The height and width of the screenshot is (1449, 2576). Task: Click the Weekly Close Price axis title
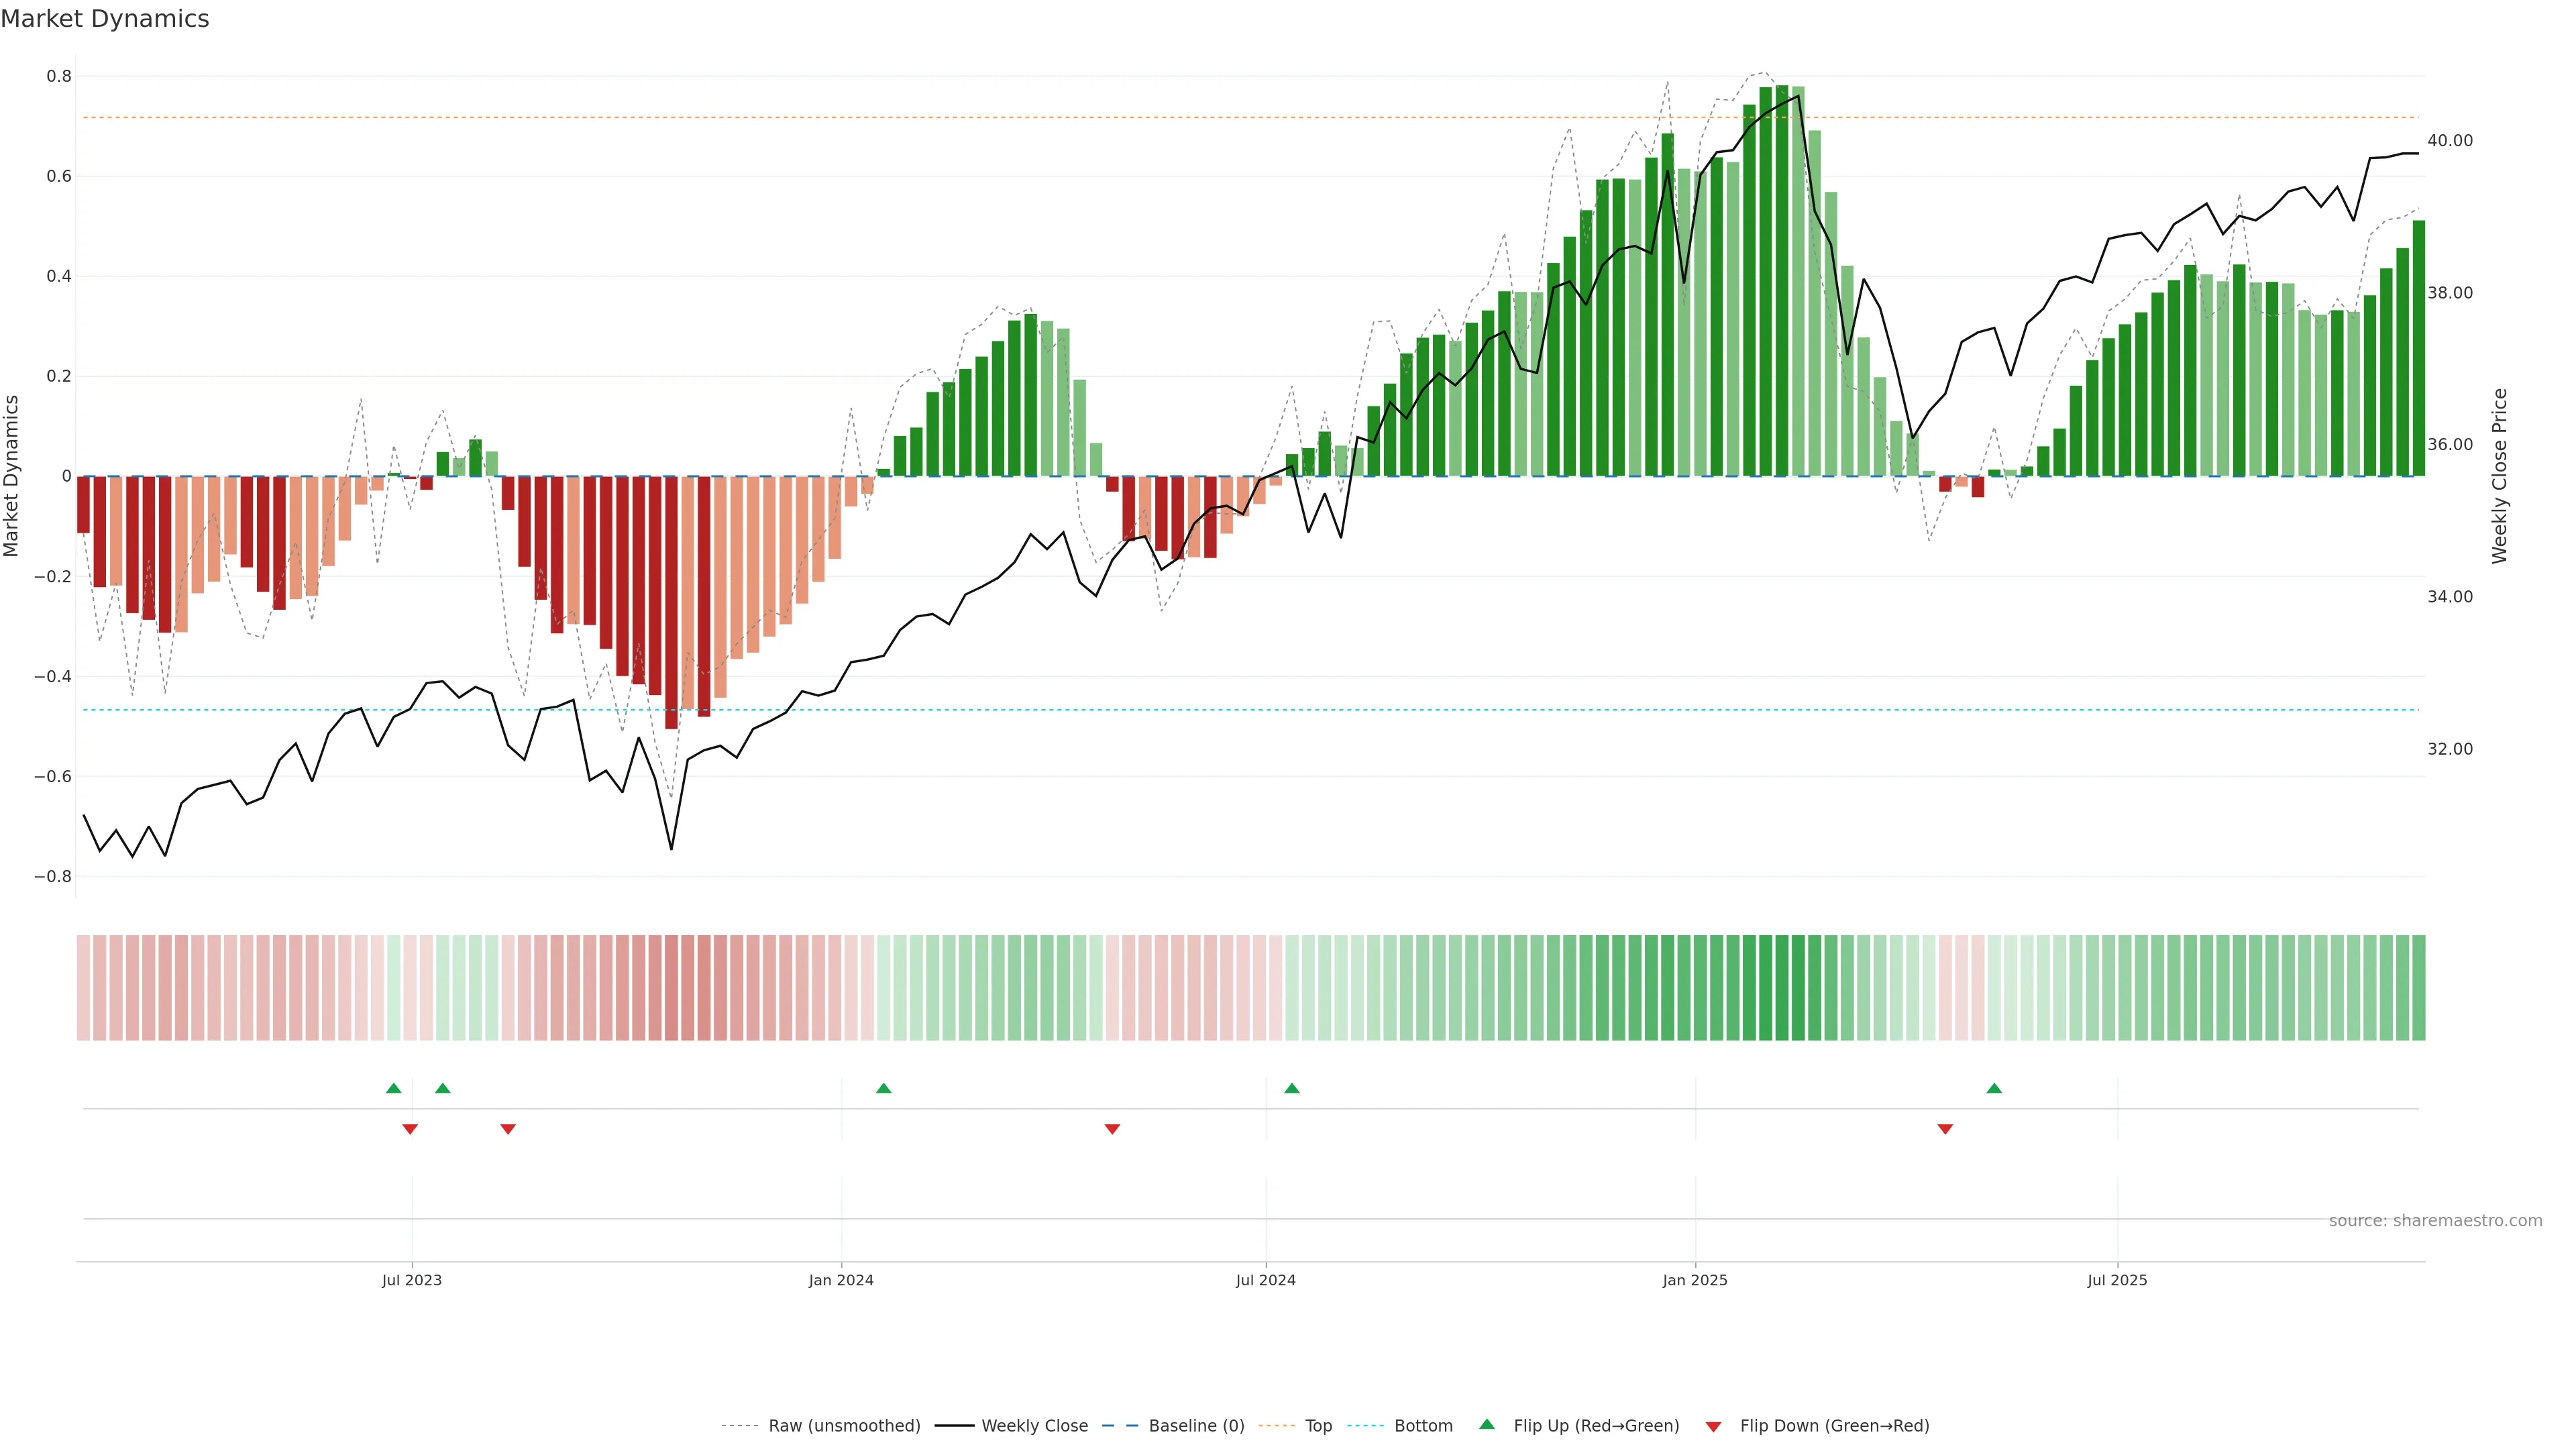[2499, 476]
